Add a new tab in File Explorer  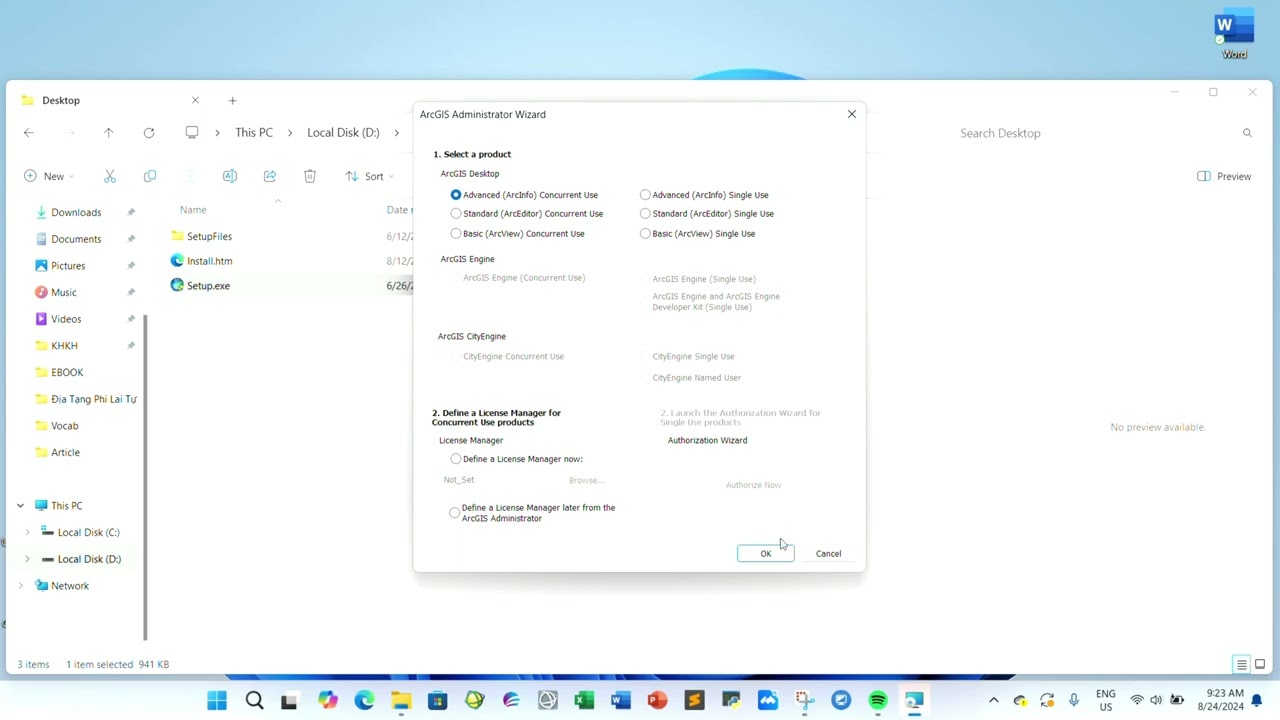[x=232, y=100]
